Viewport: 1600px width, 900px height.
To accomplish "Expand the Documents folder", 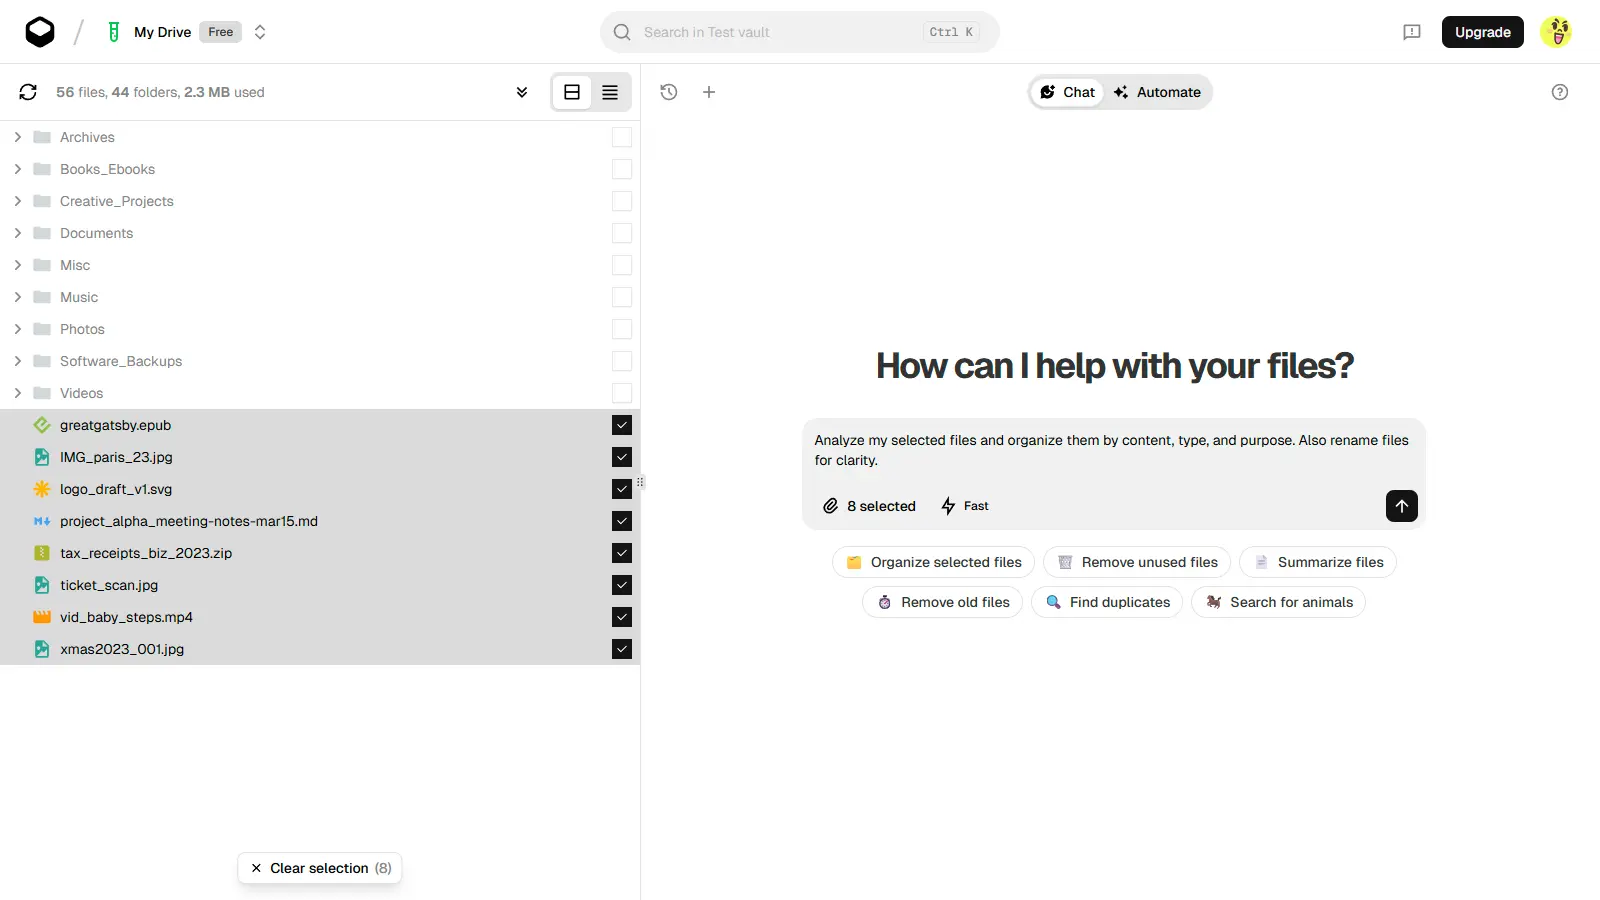I will tap(18, 233).
